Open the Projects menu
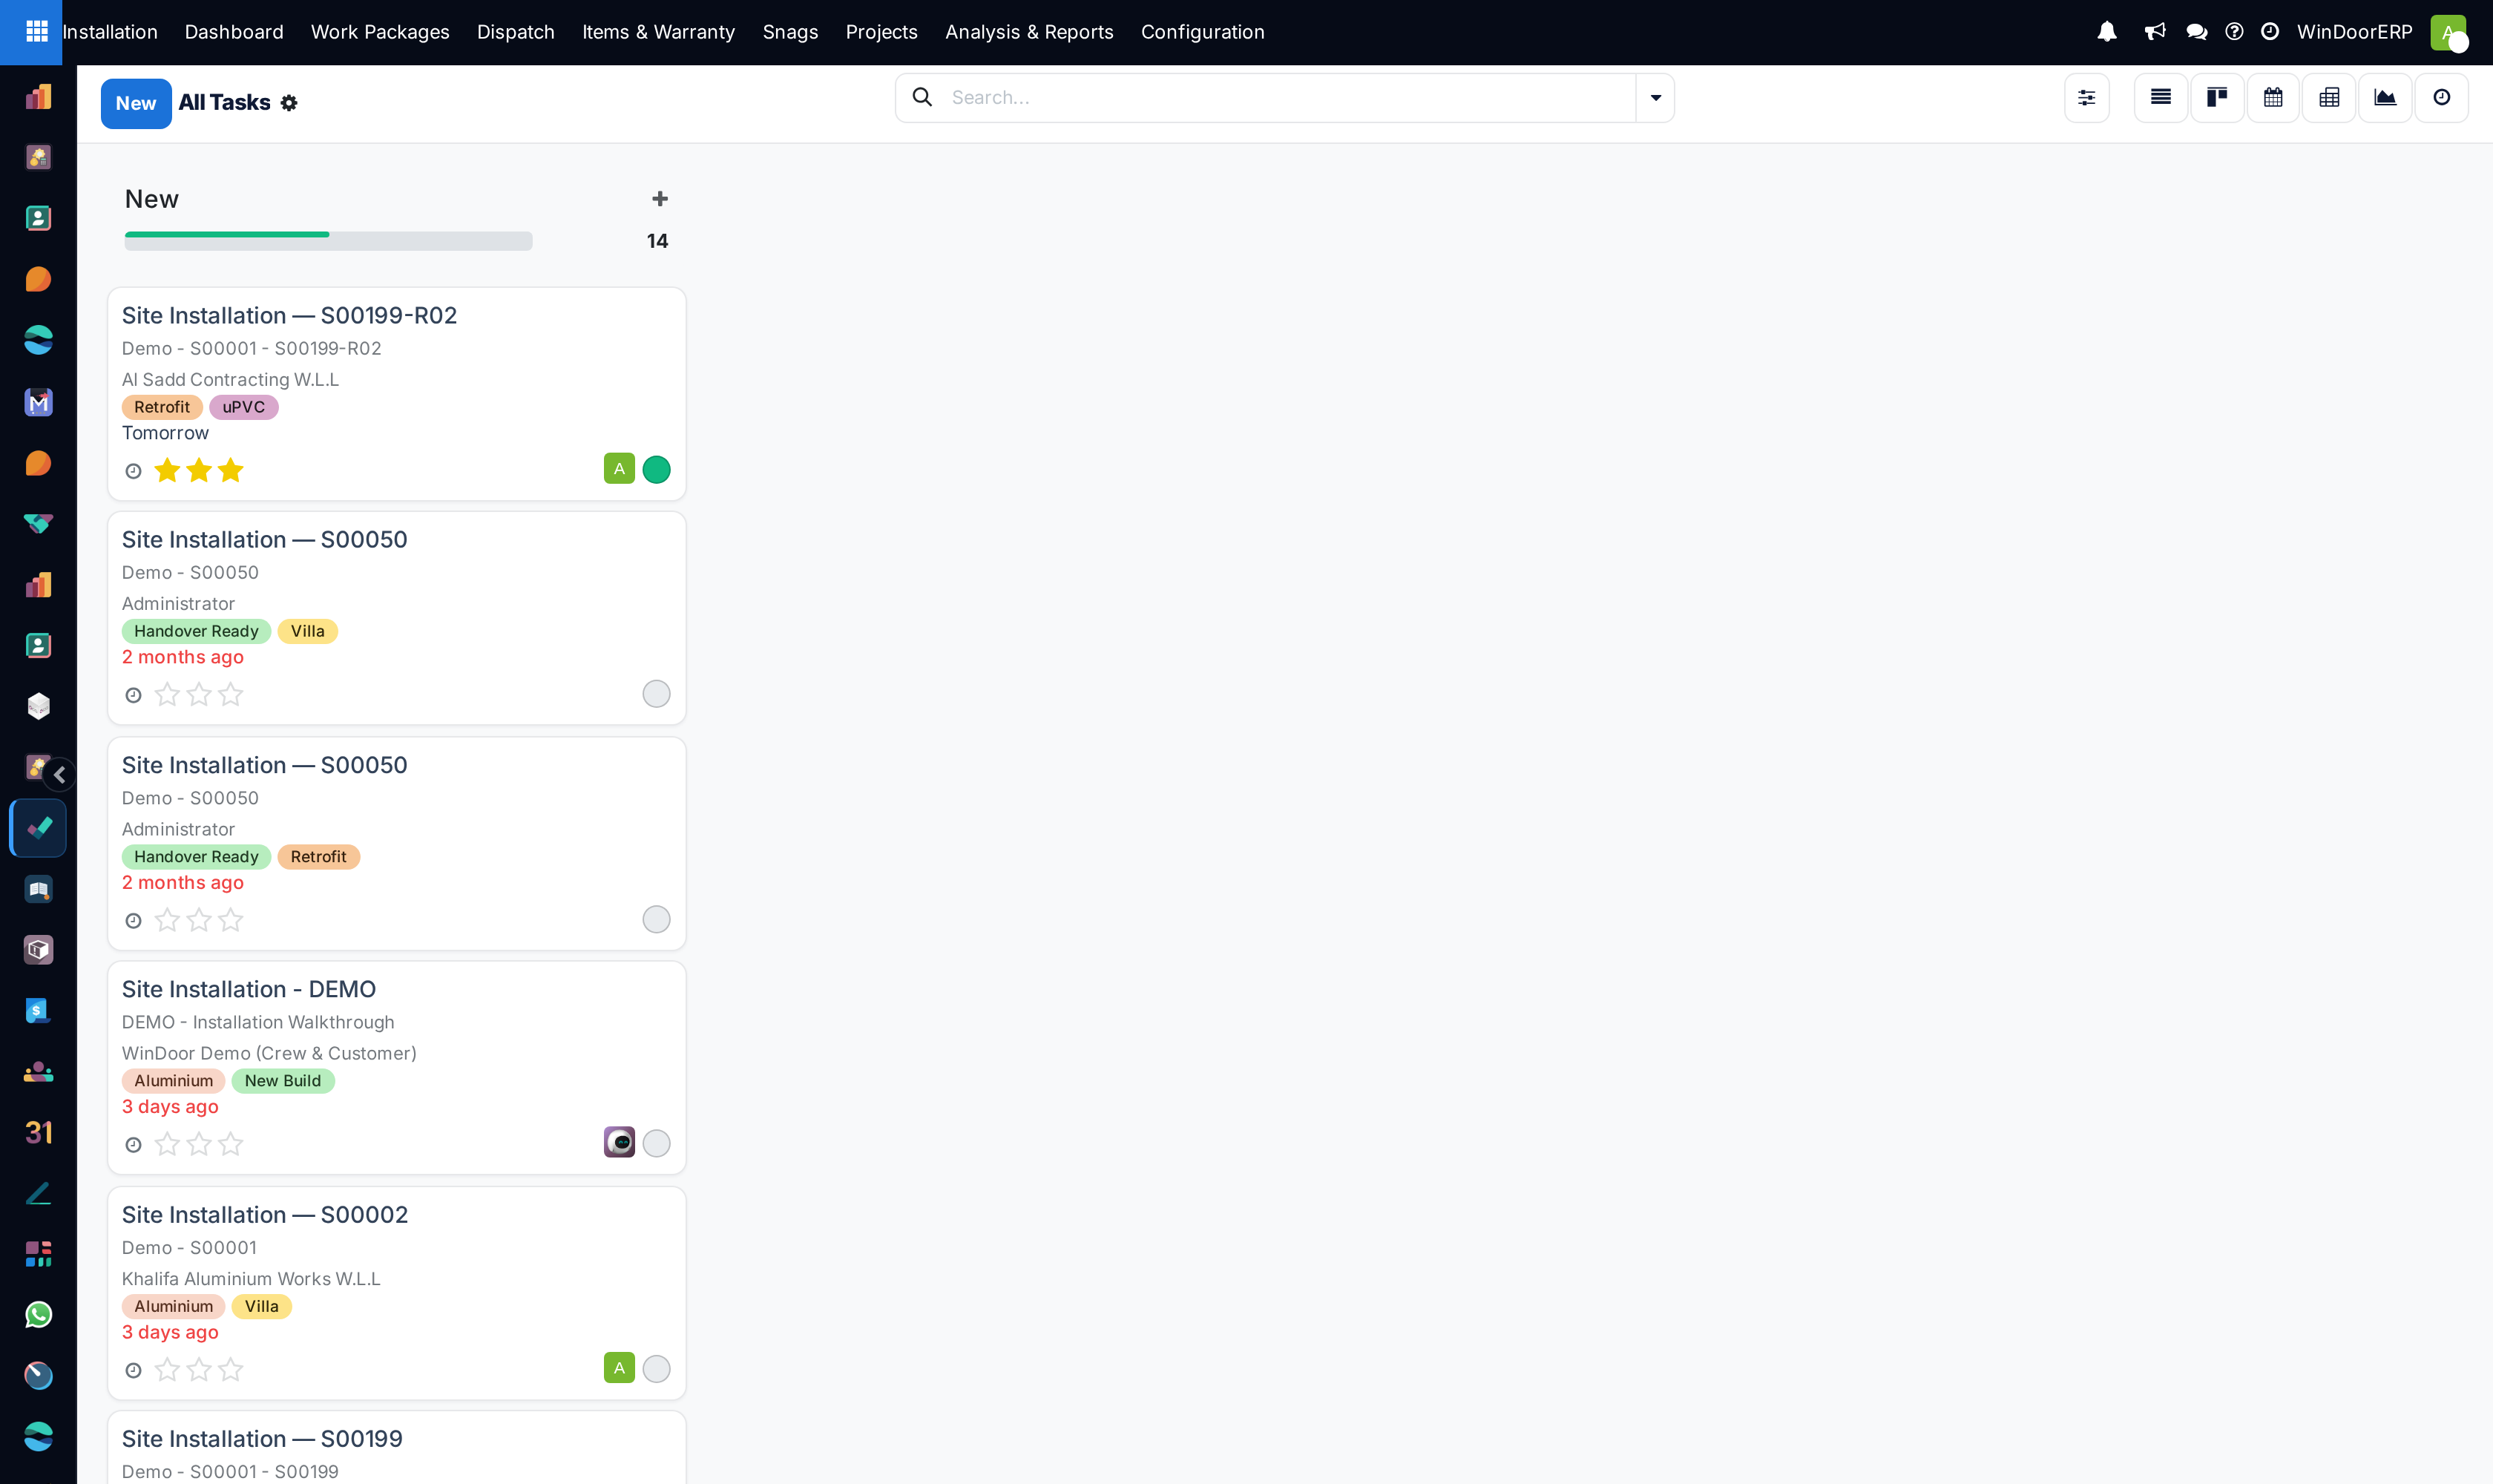2493x1484 pixels. [881, 32]
